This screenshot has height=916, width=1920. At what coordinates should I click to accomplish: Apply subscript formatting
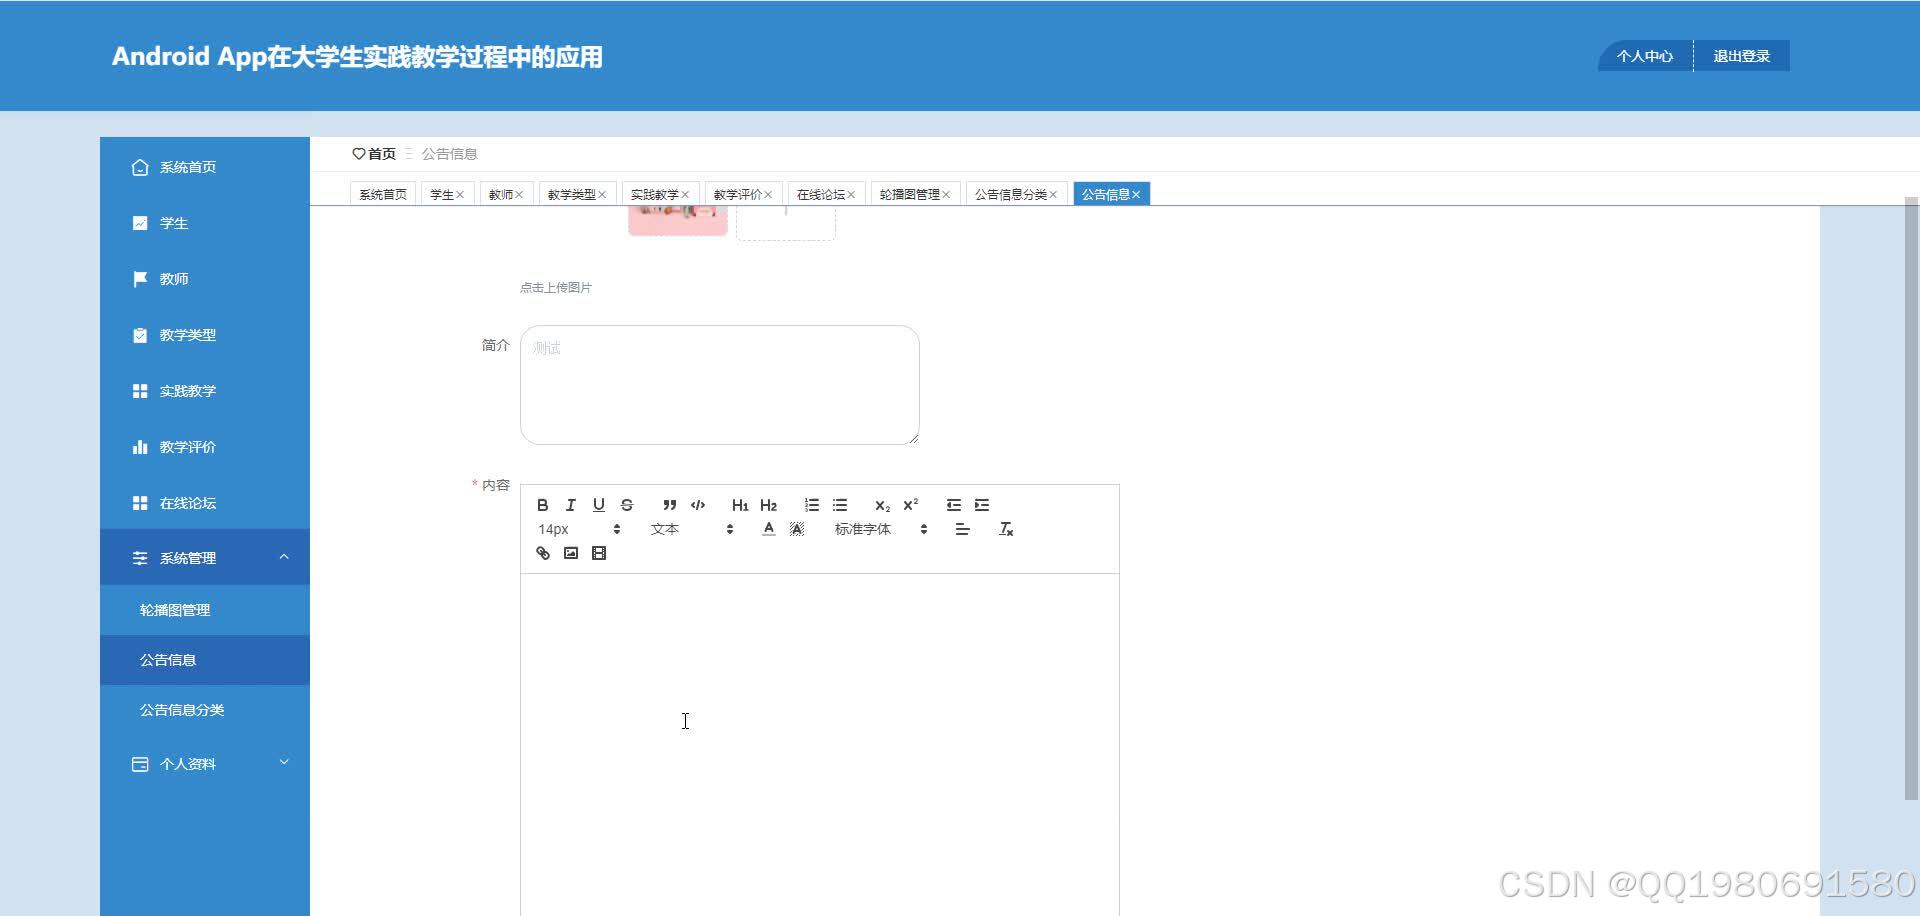pyautogui.click(x=881, y=505)
